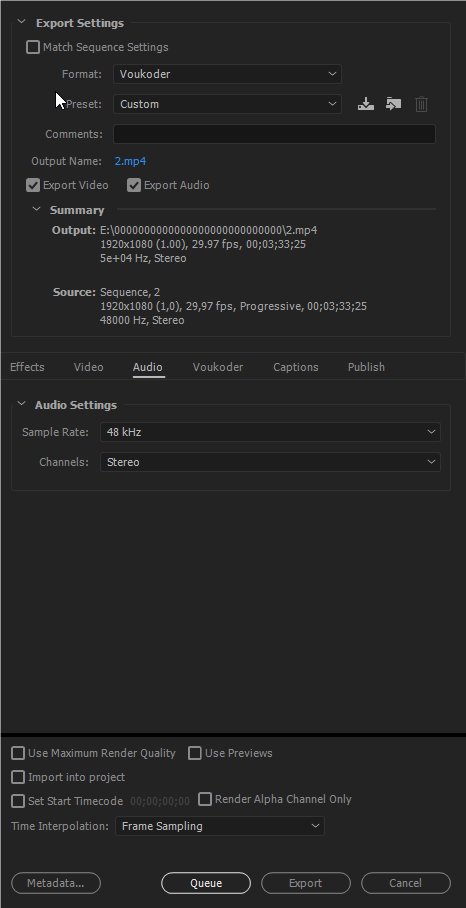
Task: Uncheck the Export Audio checkbox
Action: coord(134,185)
